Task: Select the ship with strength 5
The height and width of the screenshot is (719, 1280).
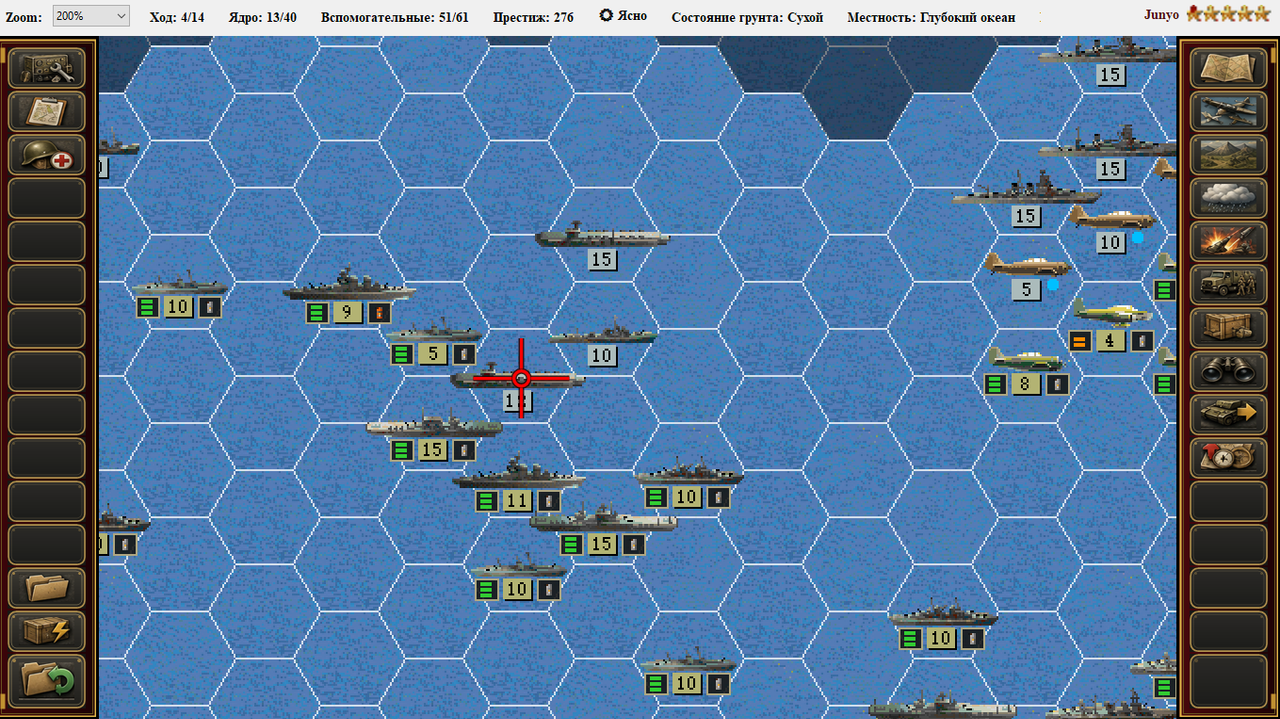Action: pyautogui.click(x=434, y=333)
